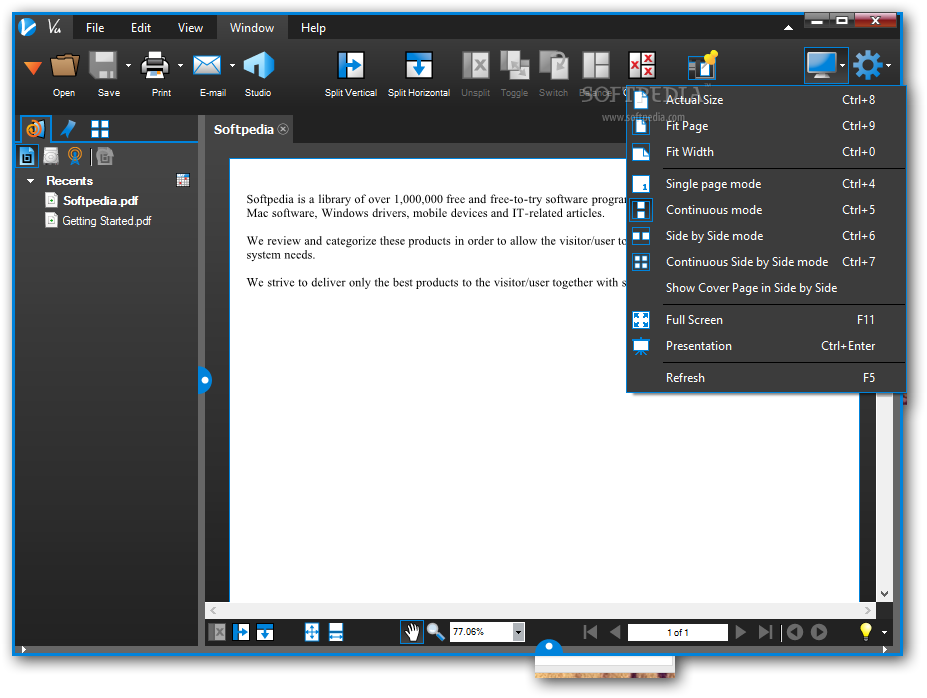Click the calendar icon beside Recents
The width and height of the screenshot is (927, 698).
[183, 180]
